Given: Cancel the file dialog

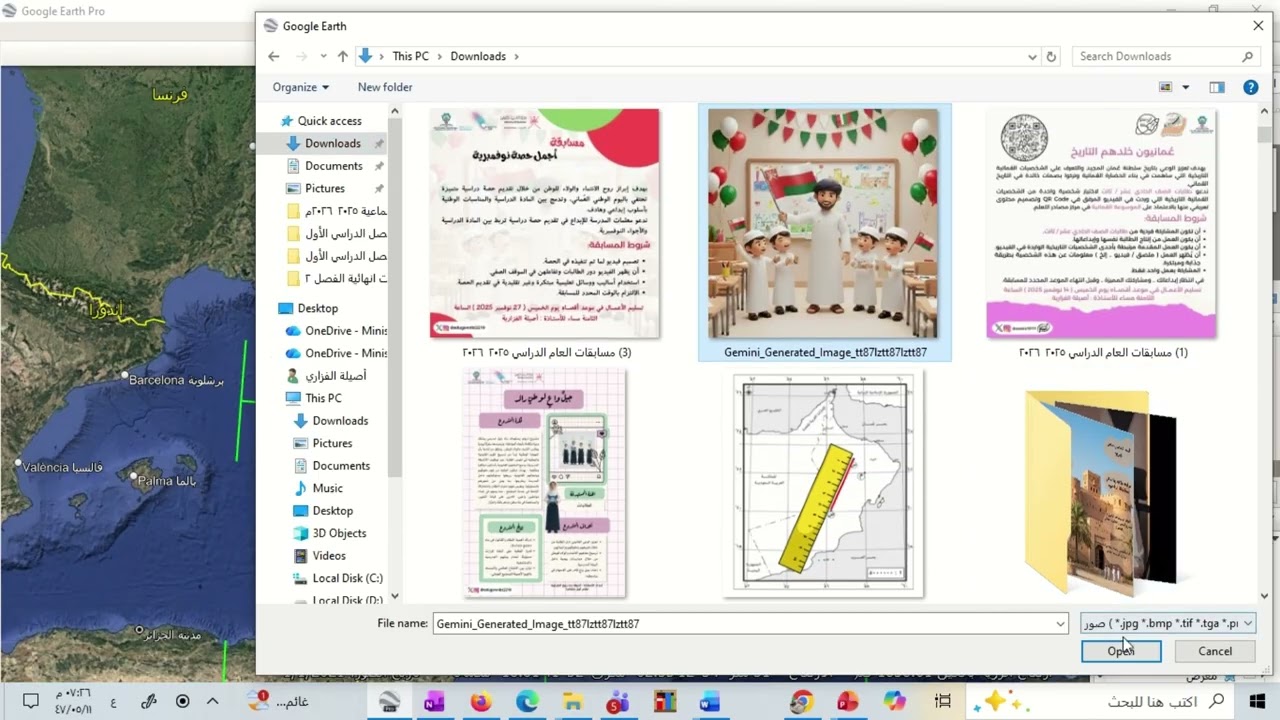Looking at the screenshot, I should (1215, 651).
